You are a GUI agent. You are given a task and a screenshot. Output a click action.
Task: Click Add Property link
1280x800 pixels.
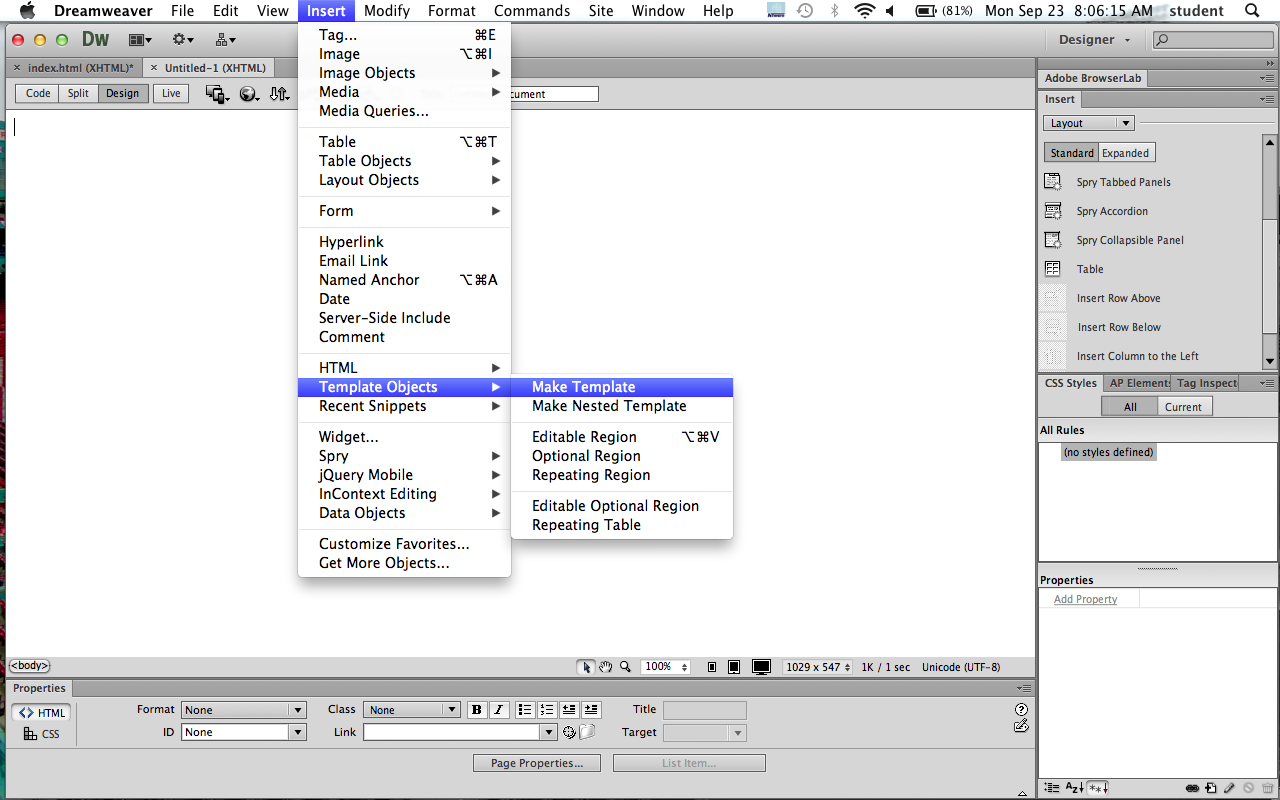pyautogui.click(x=1085, y=599)
